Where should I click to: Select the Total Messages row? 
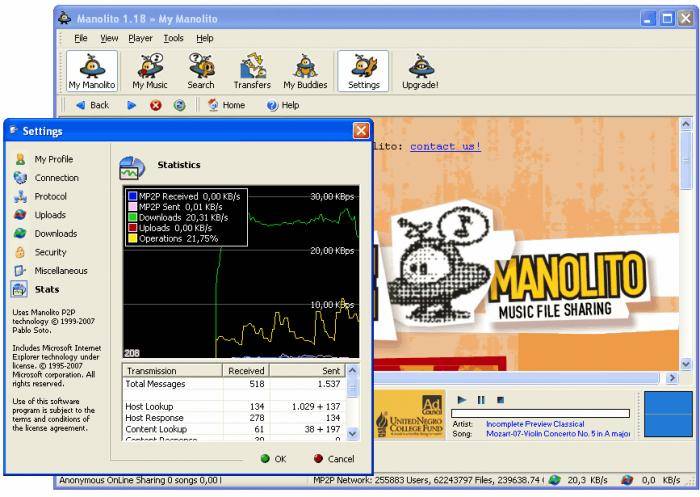pos(233,384)
